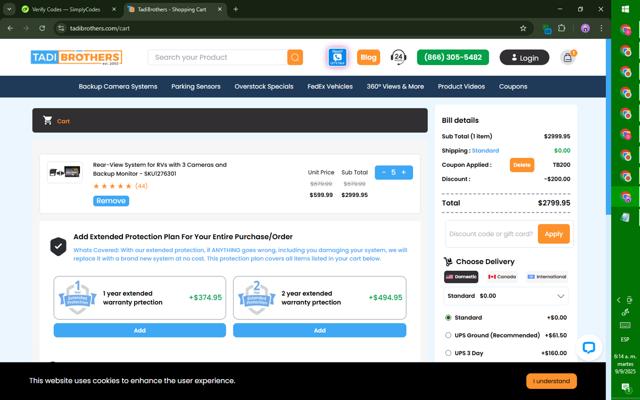Screen dimensions: 640x400
Task: Open the Chrome extensions puzzle icon
Action: pos(562,28)
